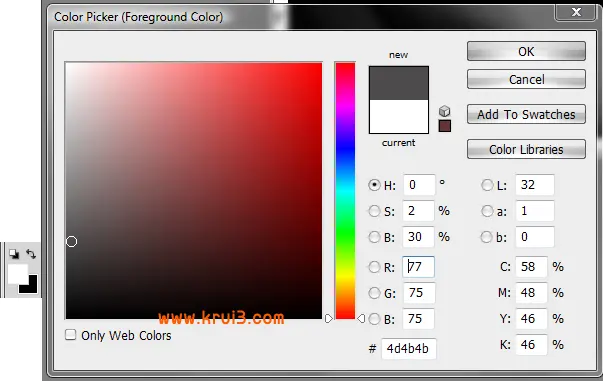This screenshot has height=381, width=603.
Task: Click the Lab b value field
Action: 535,237
